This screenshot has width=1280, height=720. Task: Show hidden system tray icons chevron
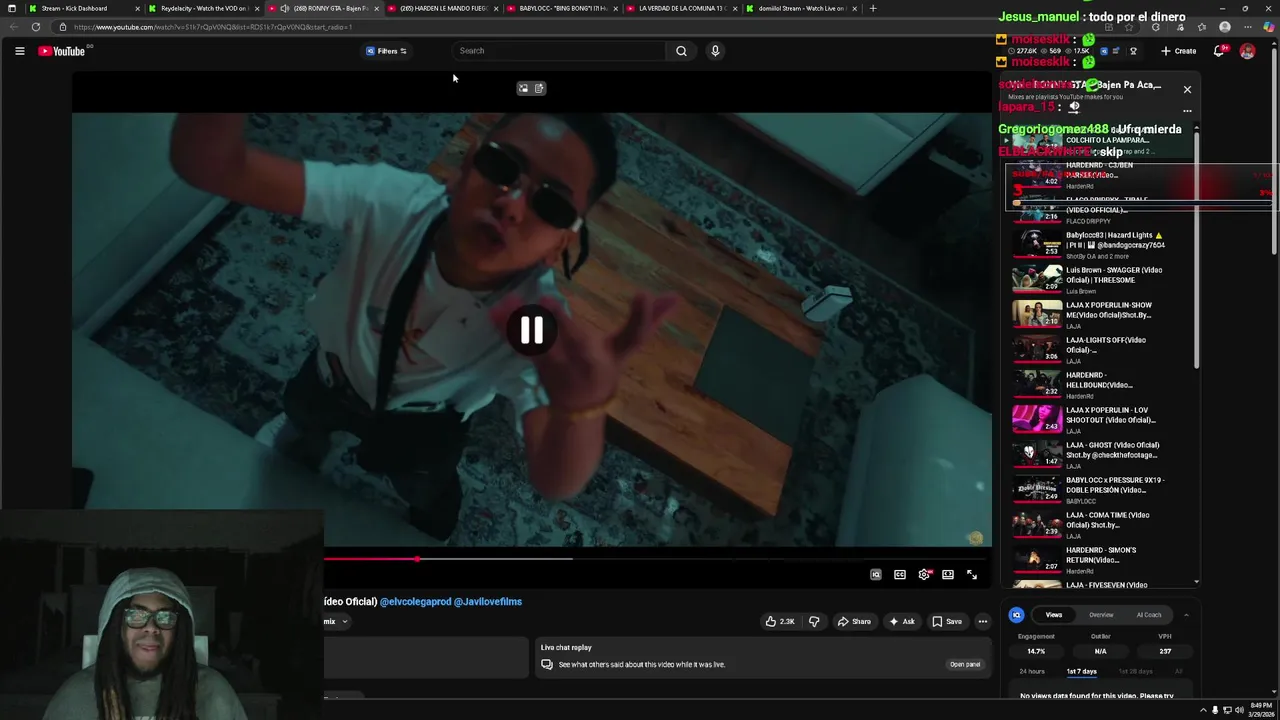[1204, 710]
